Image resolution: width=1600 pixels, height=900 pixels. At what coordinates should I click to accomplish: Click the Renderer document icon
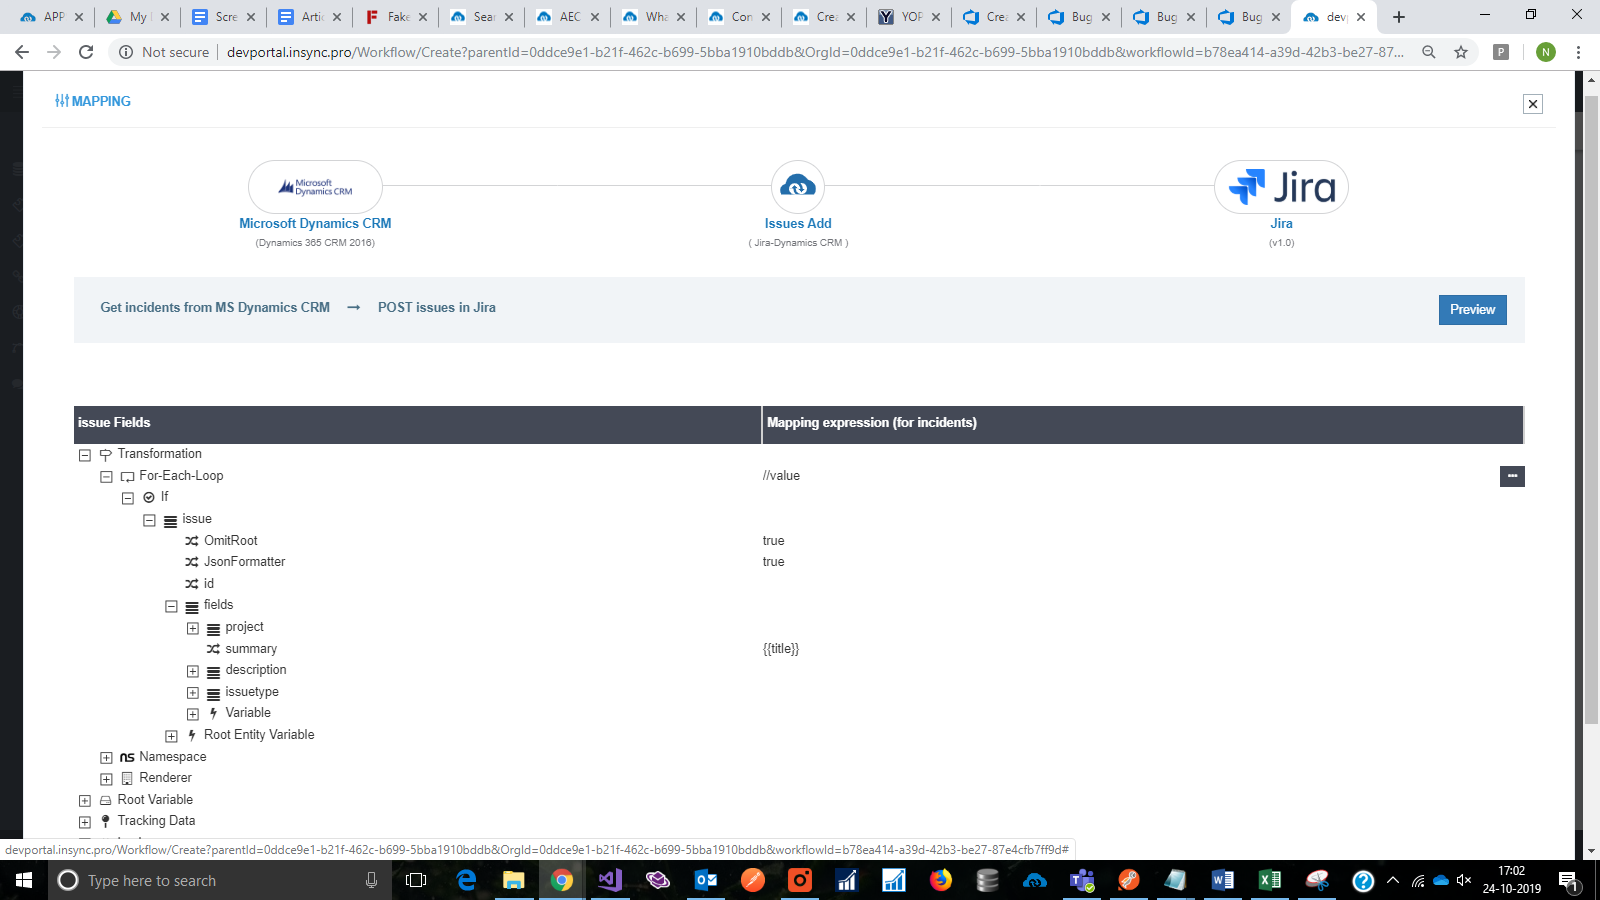pos(127,779)
